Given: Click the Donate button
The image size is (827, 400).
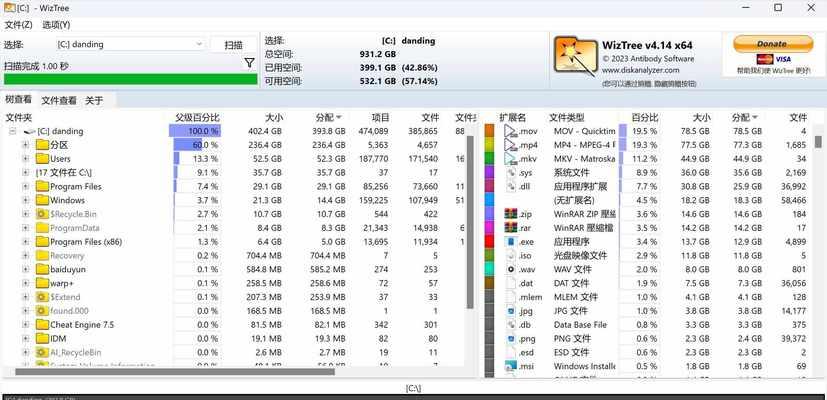Looking at the screenshot, I should coord(773,44).
